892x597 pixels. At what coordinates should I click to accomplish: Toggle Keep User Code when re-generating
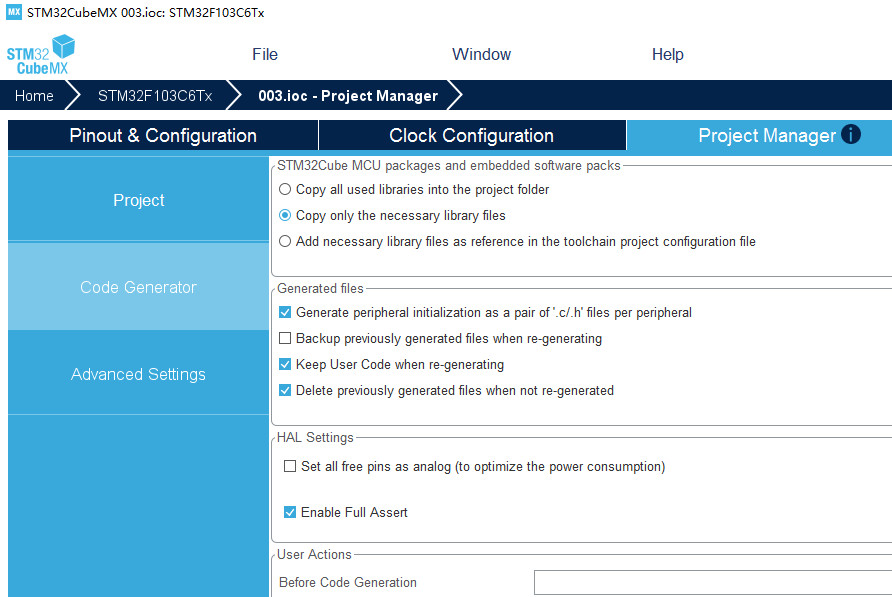point(285,364)
